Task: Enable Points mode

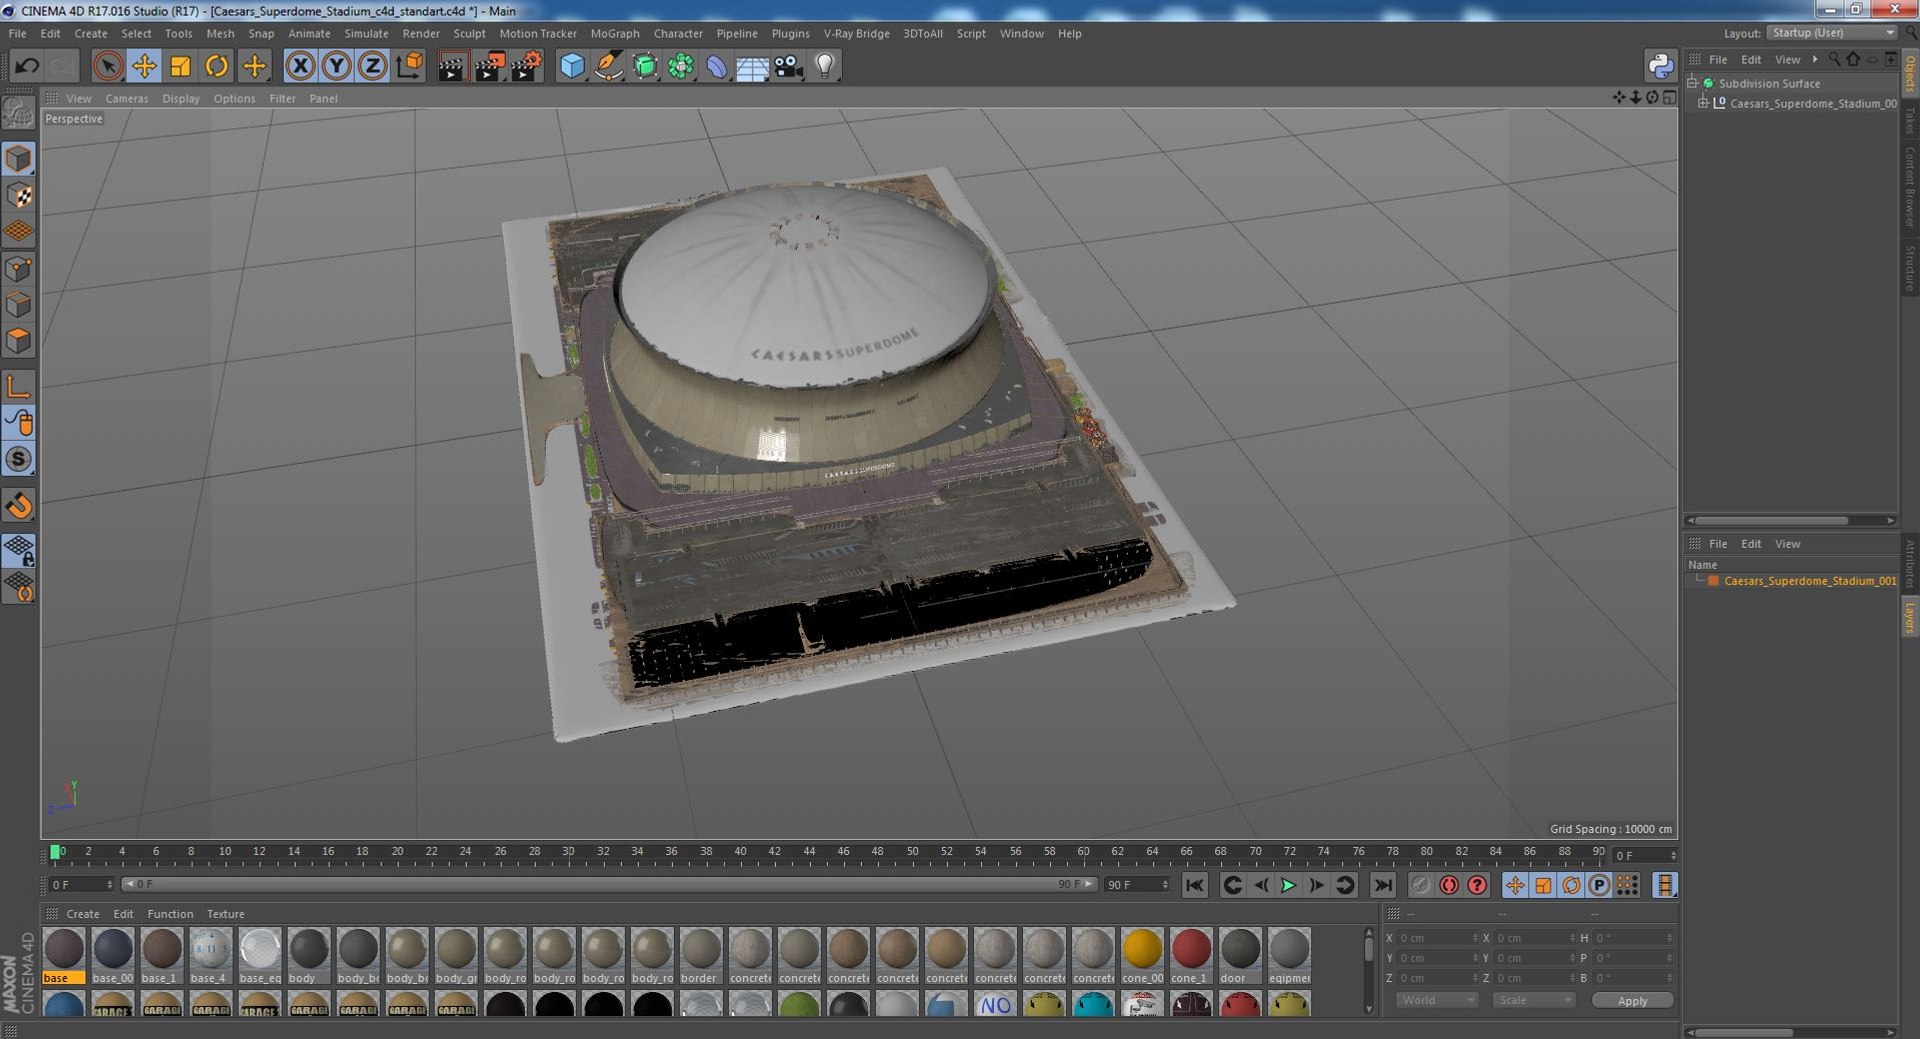Action: [19, 268]
